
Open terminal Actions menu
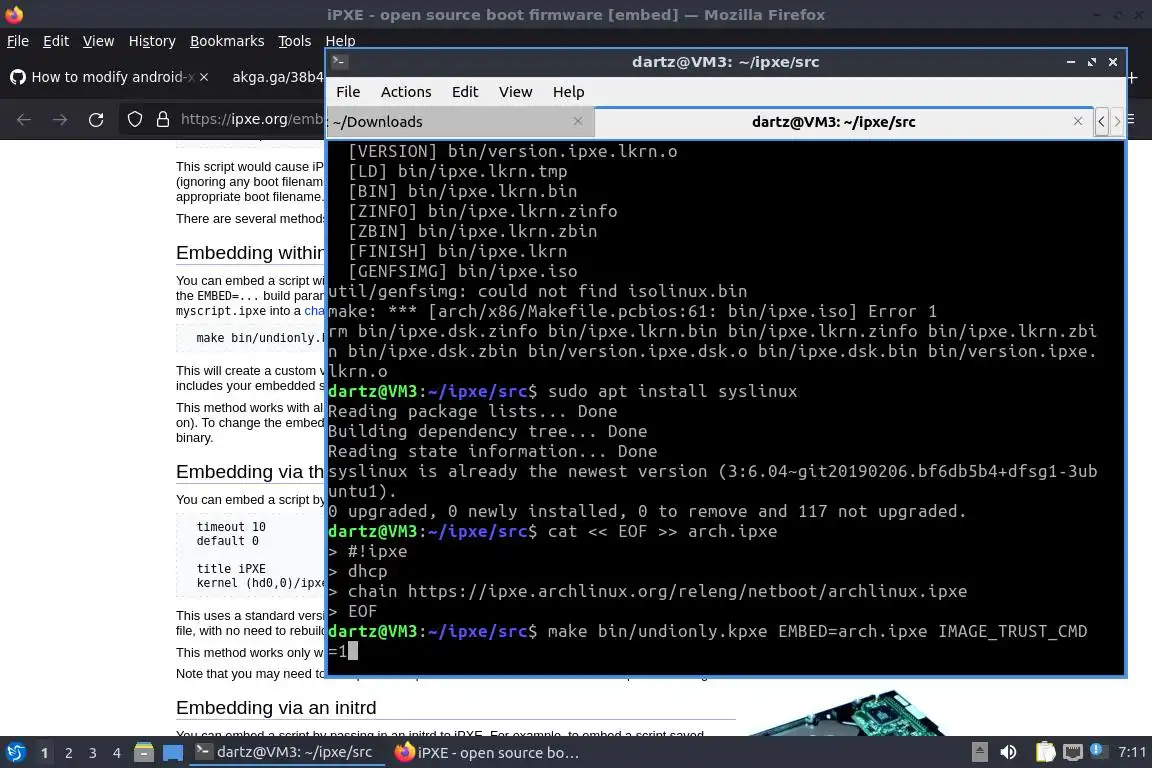pyautogui.click(x=406, y=92)
